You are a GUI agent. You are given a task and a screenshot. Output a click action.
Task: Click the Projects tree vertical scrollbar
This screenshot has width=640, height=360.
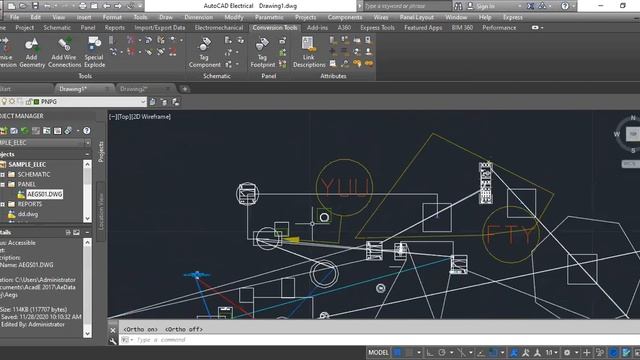tap(87, 191)
